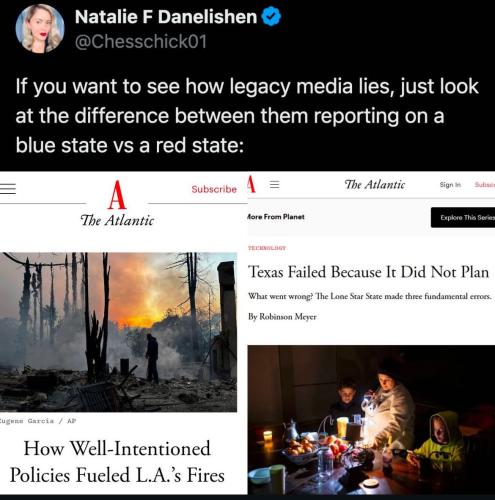The image size is (495, 500).
Task: Open the candlelit family photo
Action: [x=371, y=420]
